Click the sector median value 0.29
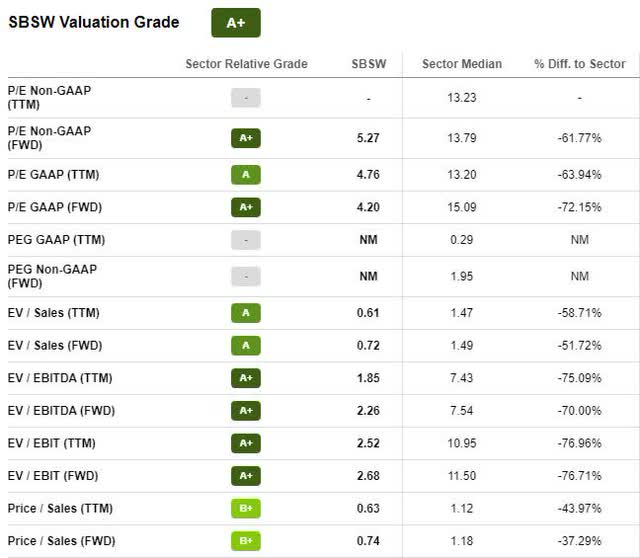640x558 pixels. point(462,240)
